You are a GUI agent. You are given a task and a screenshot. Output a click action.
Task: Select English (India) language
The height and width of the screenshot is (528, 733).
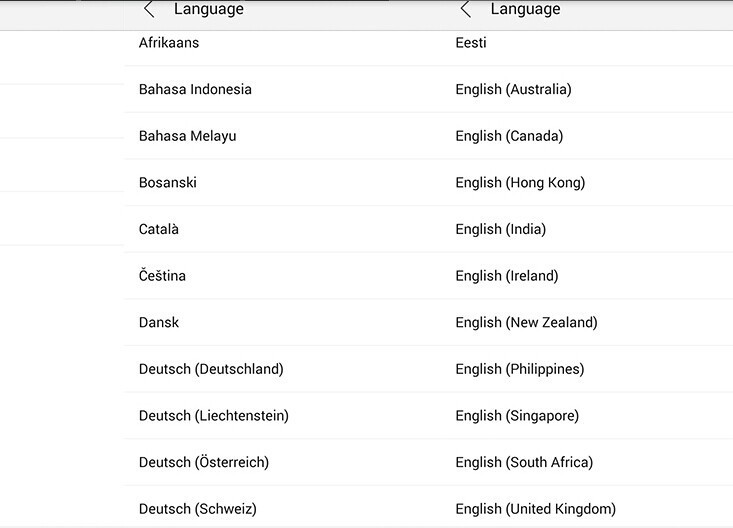pyautogui.click(x=501, y=229)
